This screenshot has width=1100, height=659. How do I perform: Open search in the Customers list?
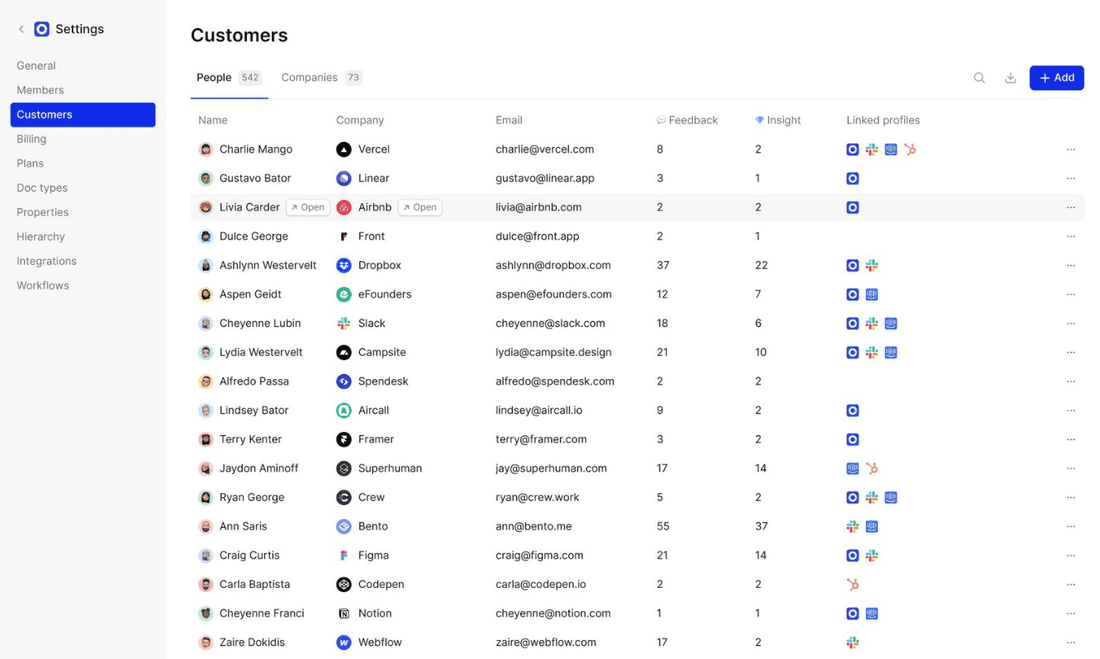tap(979, 77)
